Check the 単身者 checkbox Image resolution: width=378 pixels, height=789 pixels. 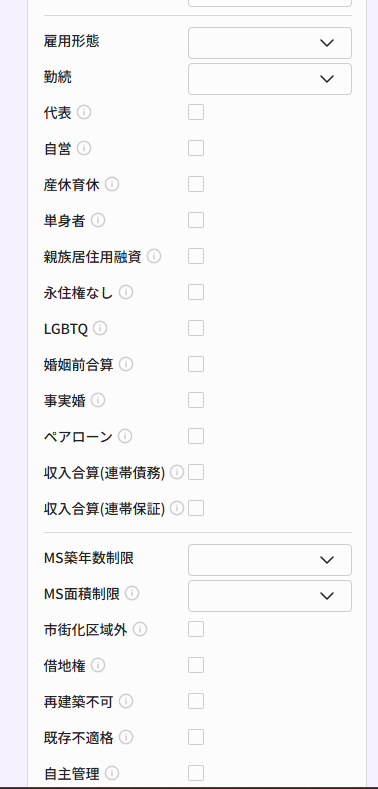[196, 220]
